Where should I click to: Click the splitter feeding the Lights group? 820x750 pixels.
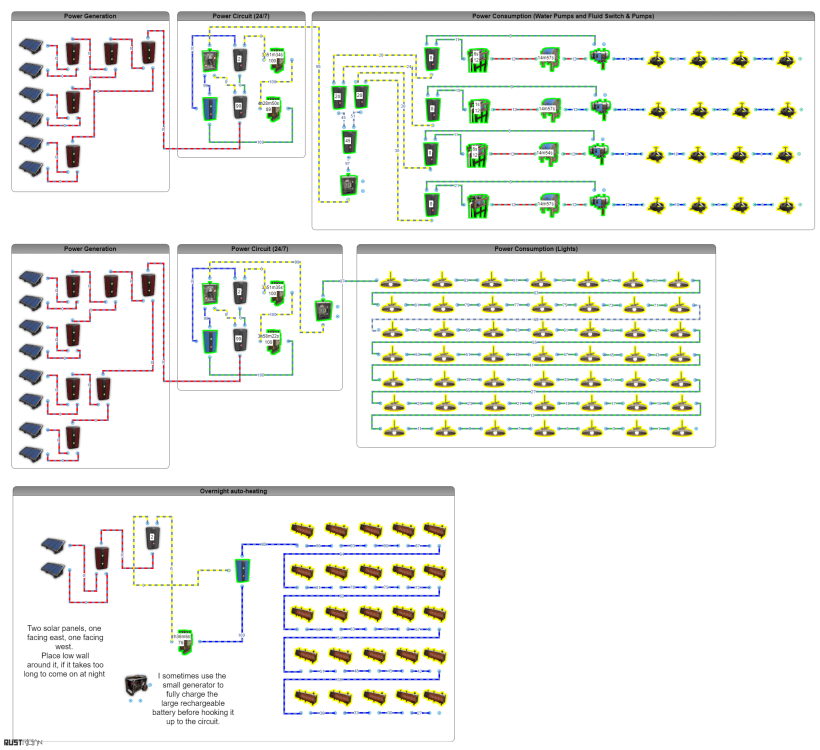tap(323, 310)
